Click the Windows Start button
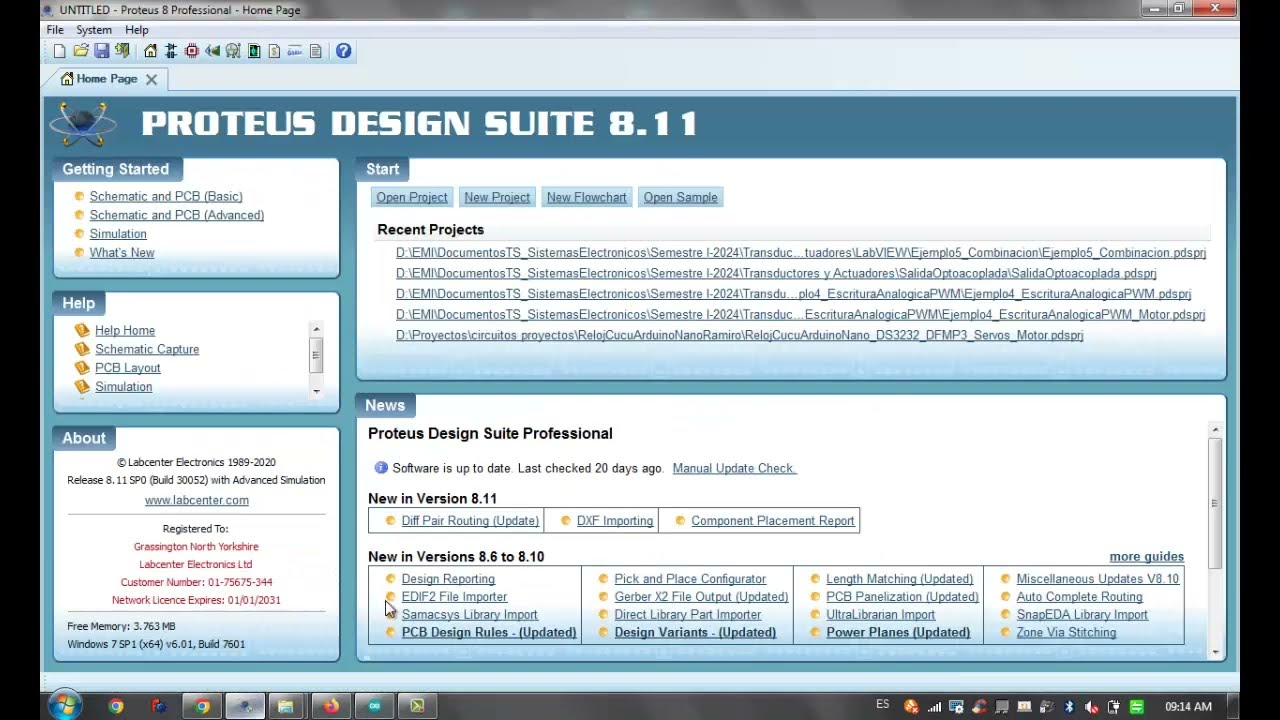Image resolution: width=1280 pixels, height=720 pixels. pos(64,705)
